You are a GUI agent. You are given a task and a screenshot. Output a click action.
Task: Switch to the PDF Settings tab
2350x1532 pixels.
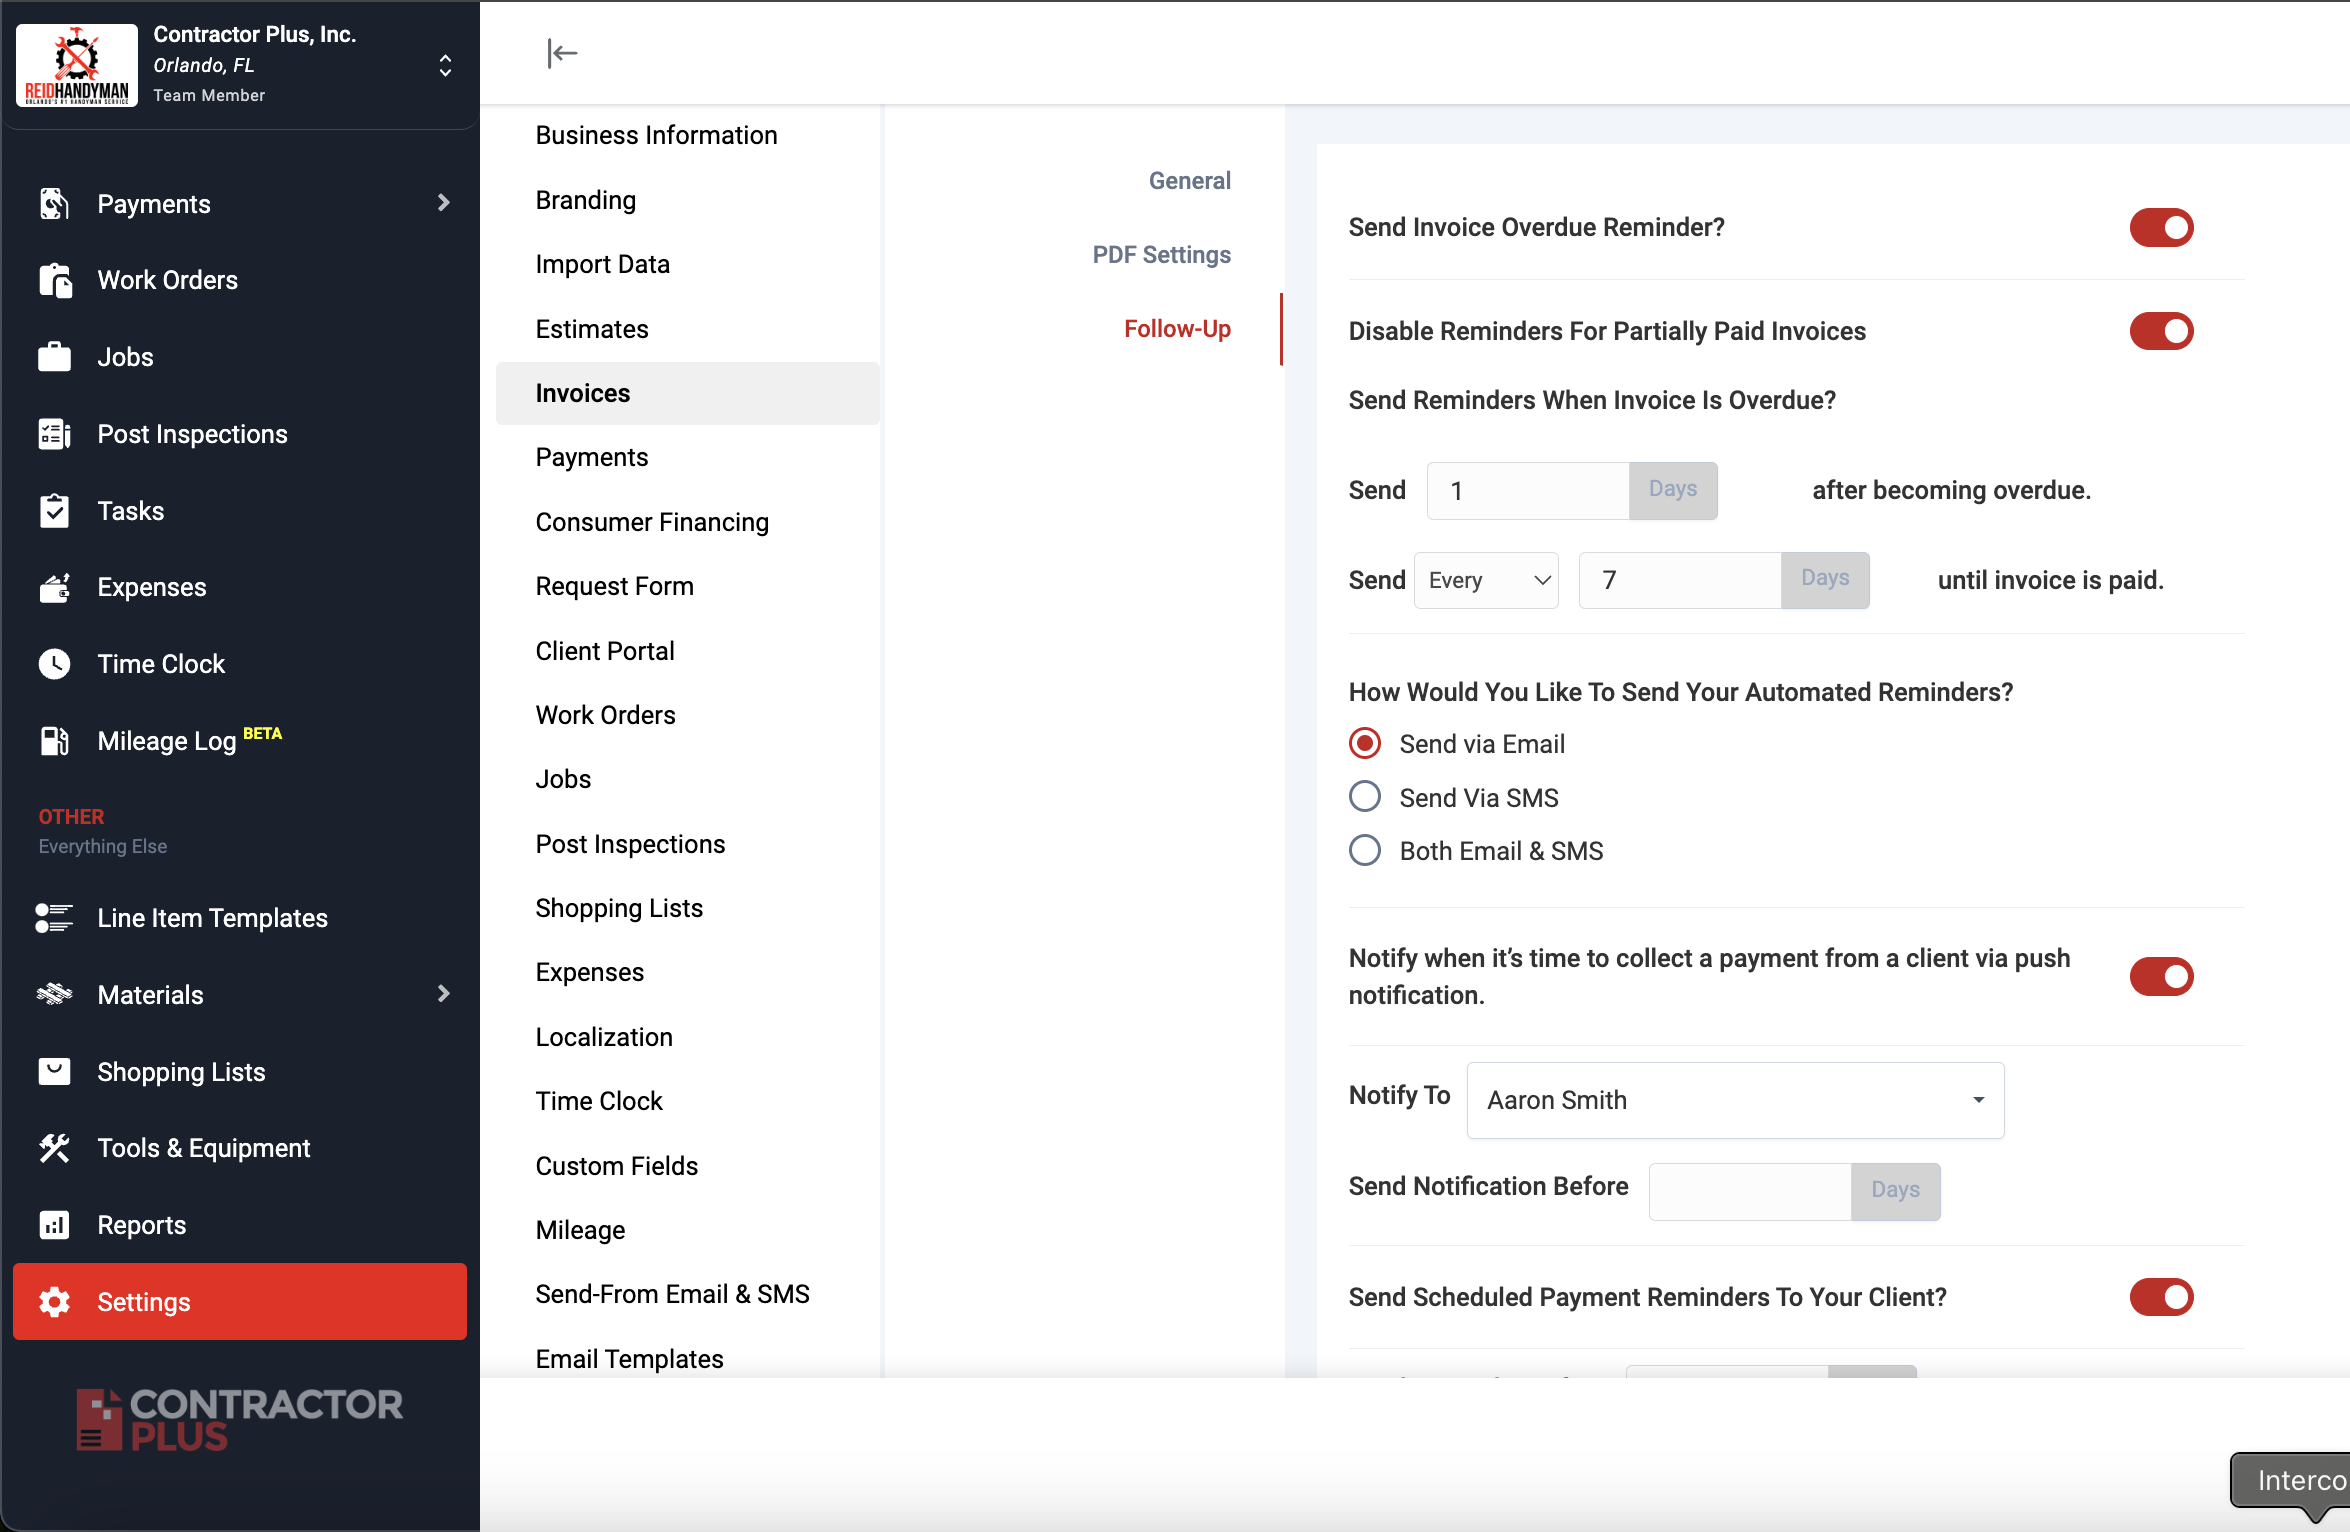(1161, 255)
